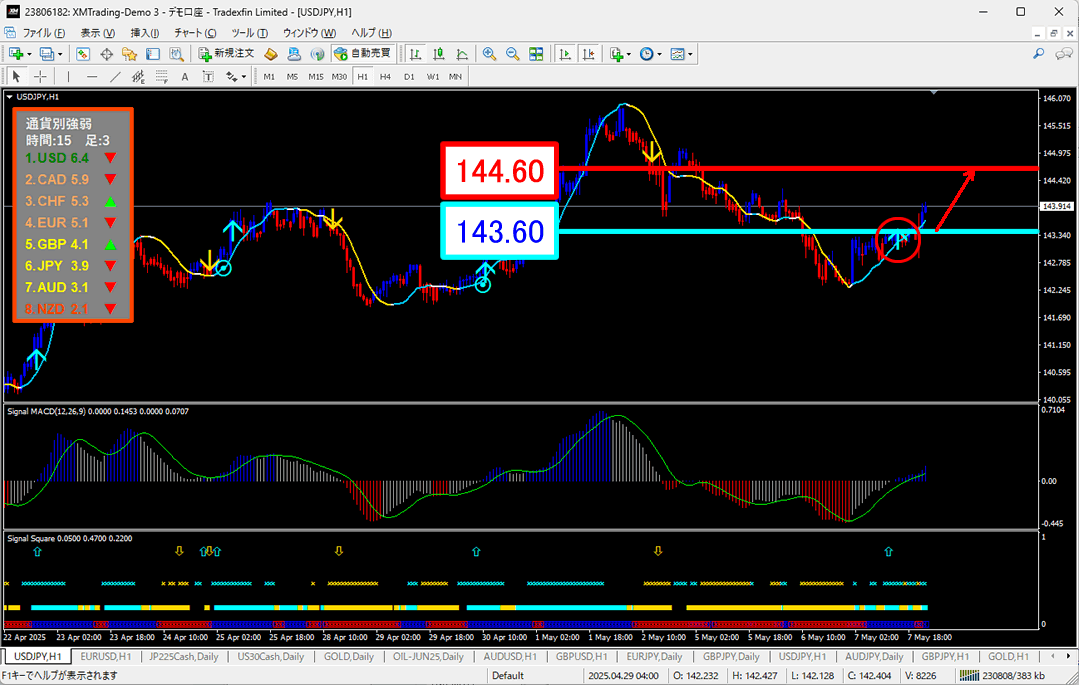Switch to OIL-JUN25,Daily chart tab

tap(428, 656)
